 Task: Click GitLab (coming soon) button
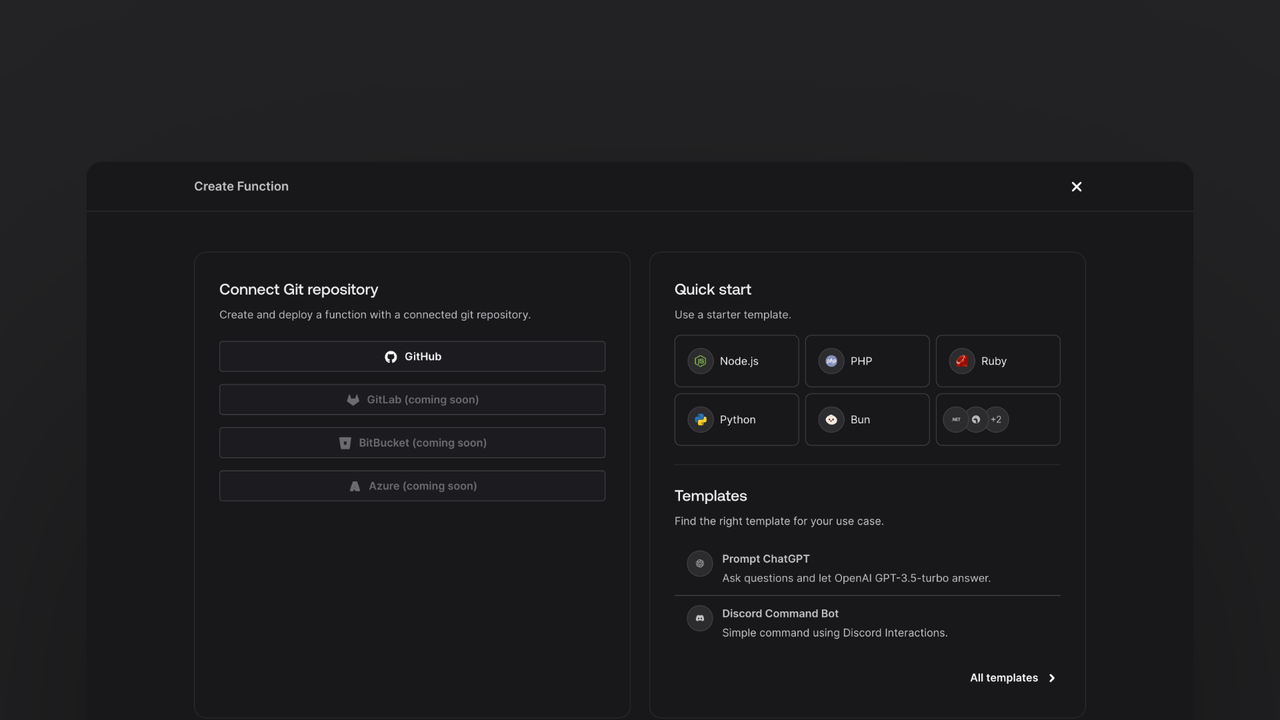[x=412, y=400]
